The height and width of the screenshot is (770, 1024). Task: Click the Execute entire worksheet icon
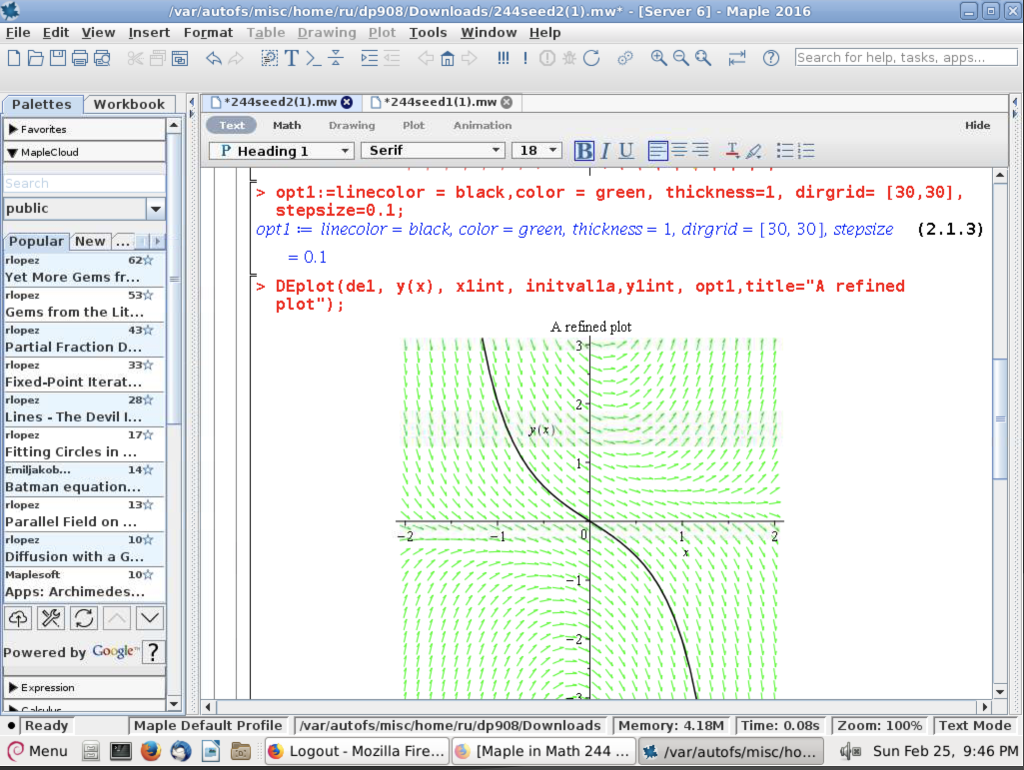(x=503, y=58)
